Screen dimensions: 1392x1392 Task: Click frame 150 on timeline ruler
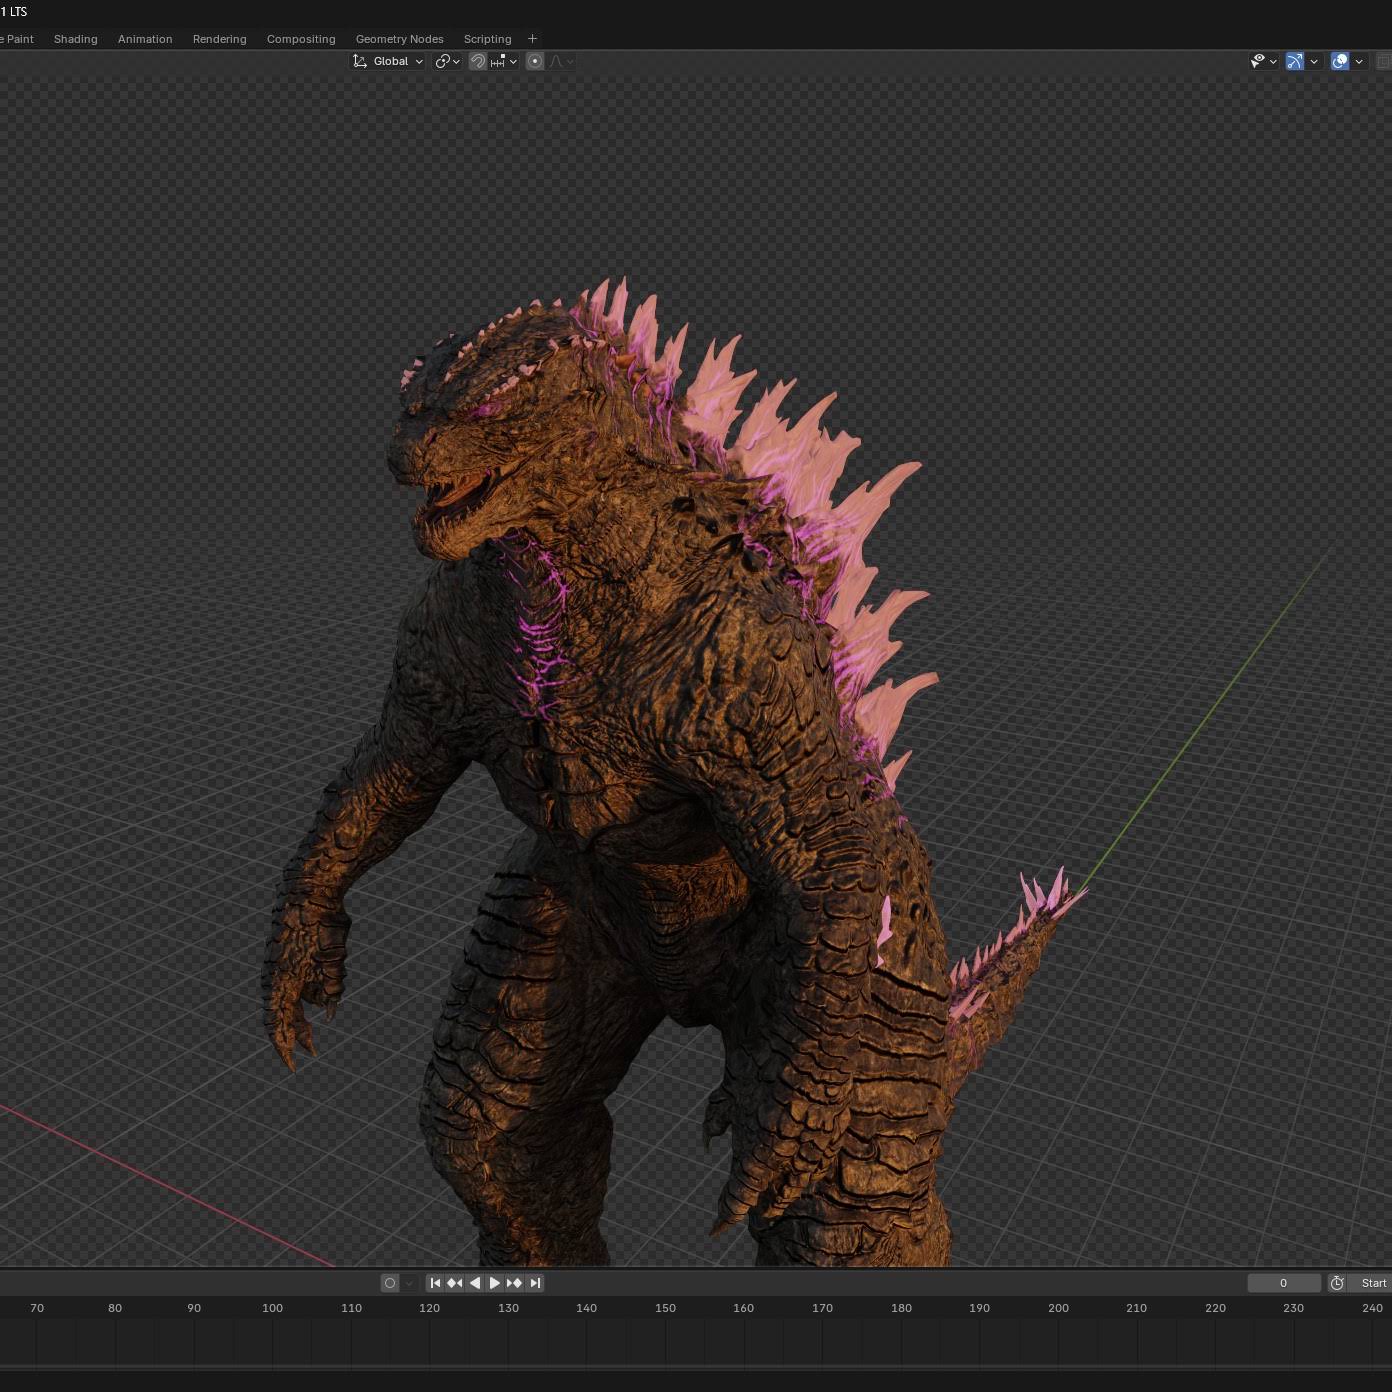665,1308
